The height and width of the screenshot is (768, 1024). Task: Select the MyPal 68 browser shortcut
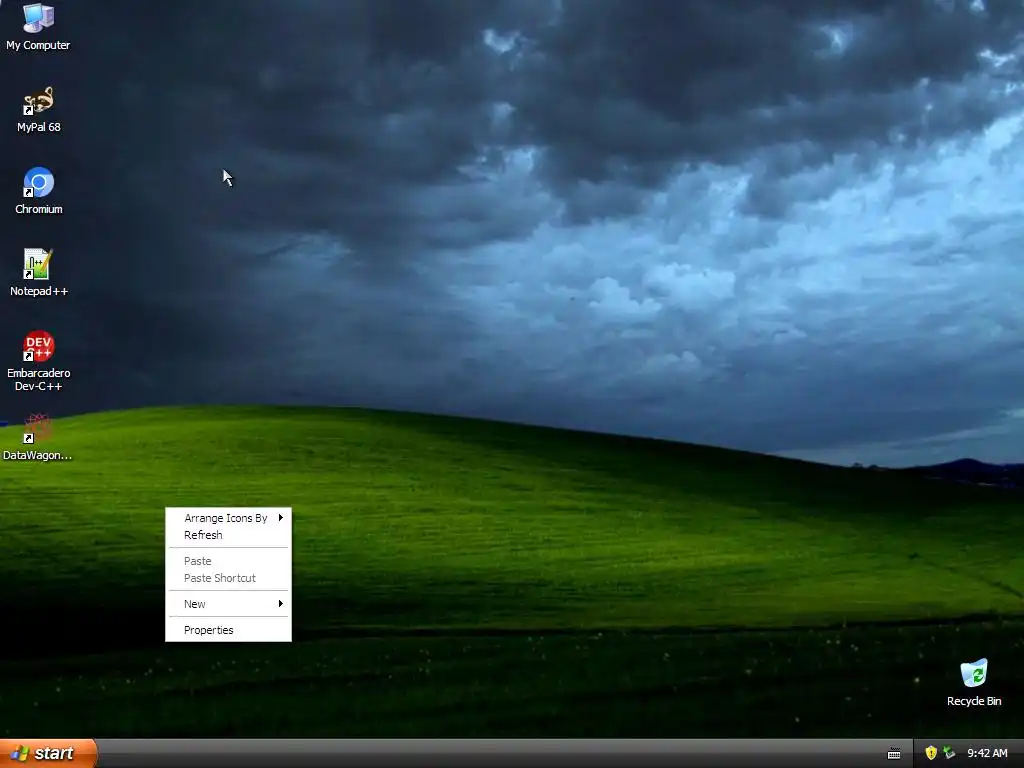(x=39, y=108)
